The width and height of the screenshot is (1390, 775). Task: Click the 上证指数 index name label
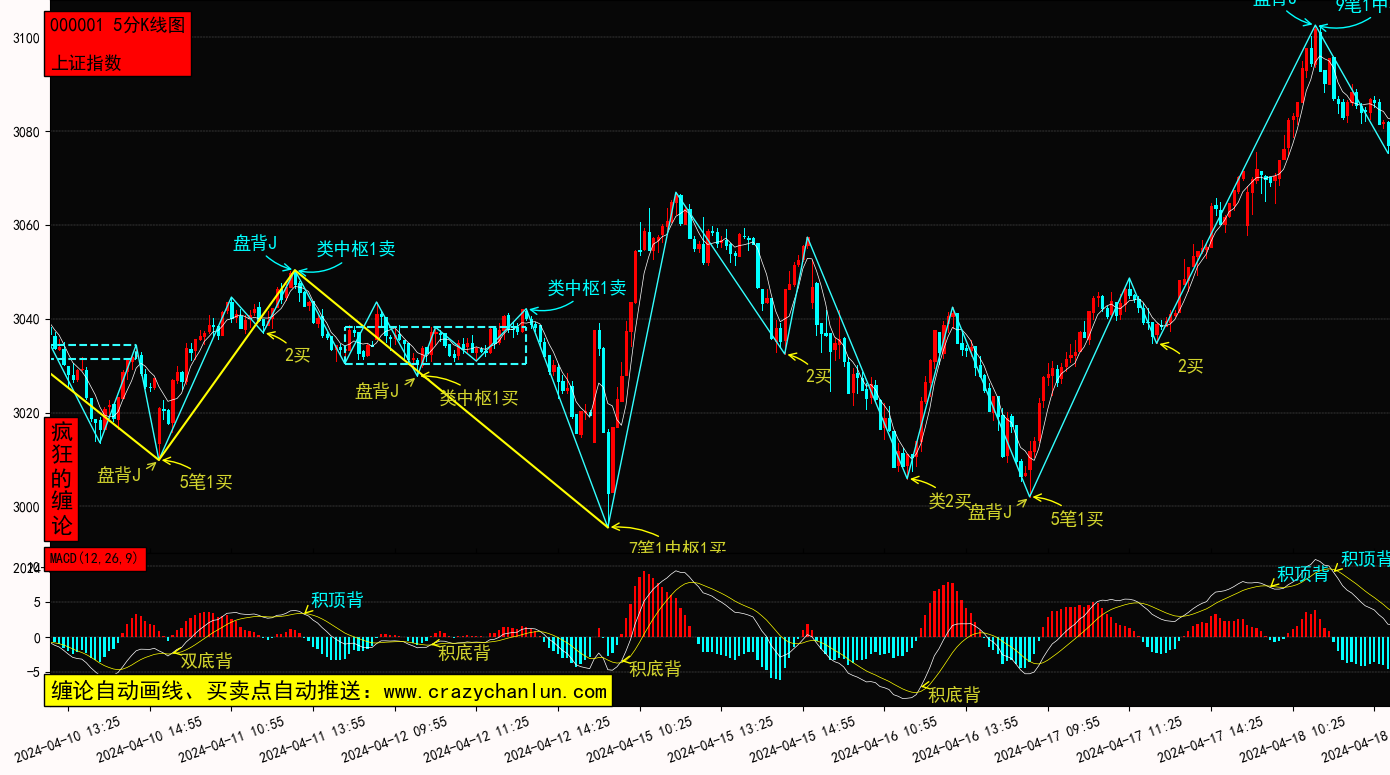pyautogui.click(x=86, y=62)
